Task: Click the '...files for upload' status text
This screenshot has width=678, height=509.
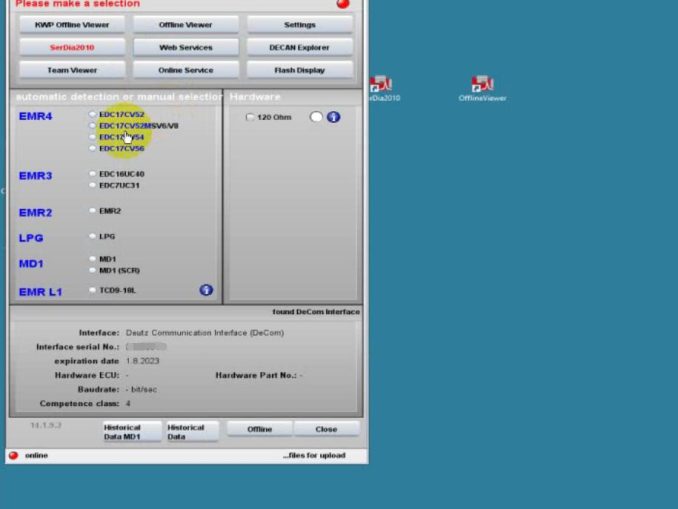Action: point(314,455)
